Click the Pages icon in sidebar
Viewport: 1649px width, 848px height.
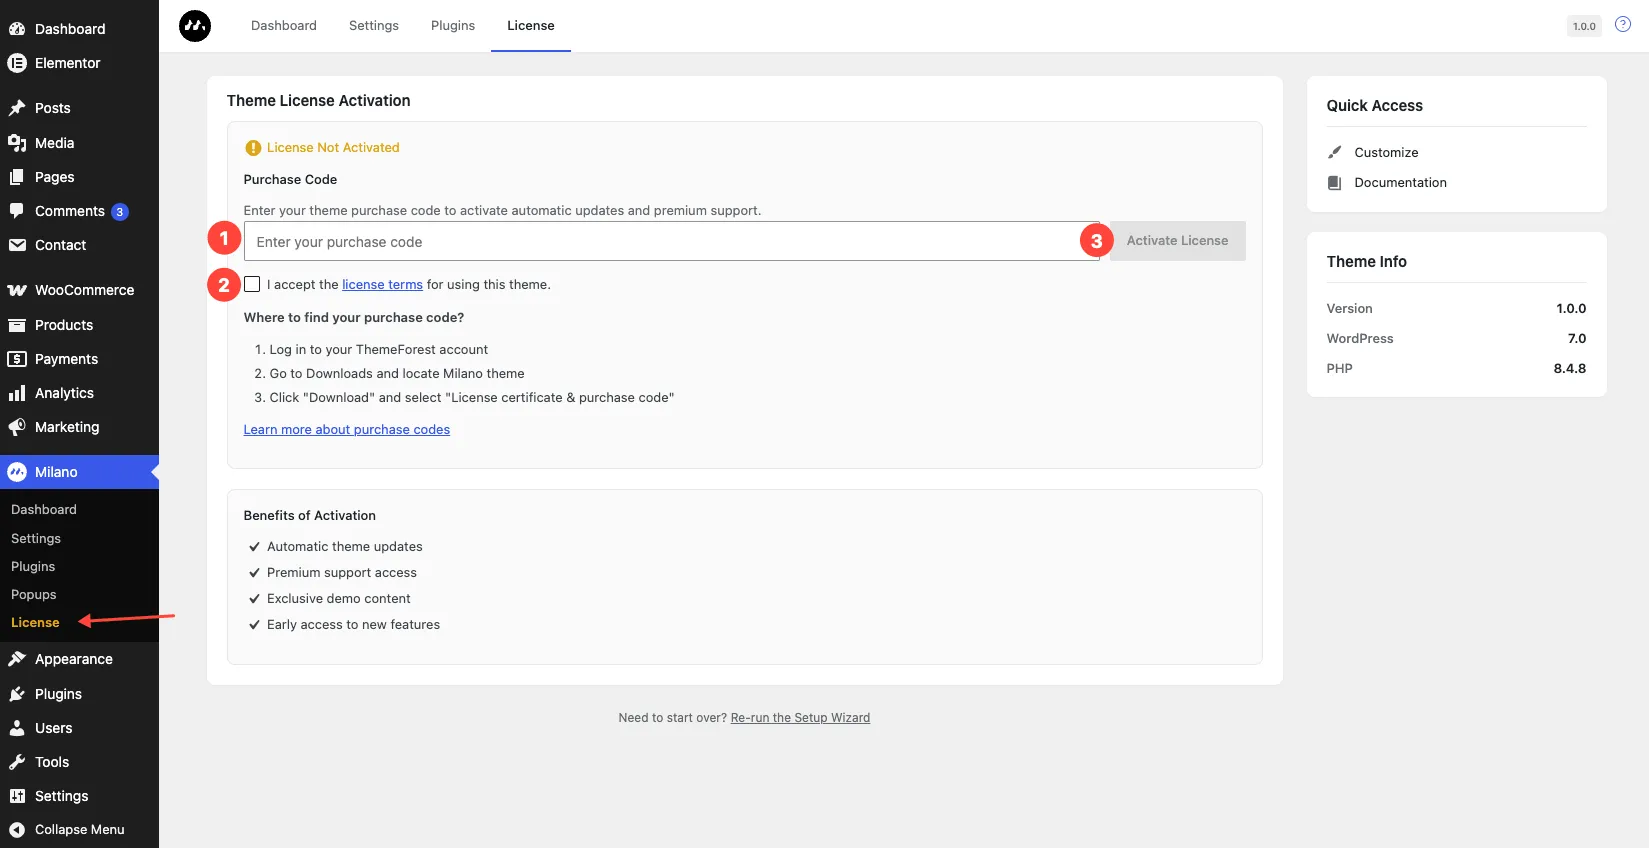[x=17, y=177]
